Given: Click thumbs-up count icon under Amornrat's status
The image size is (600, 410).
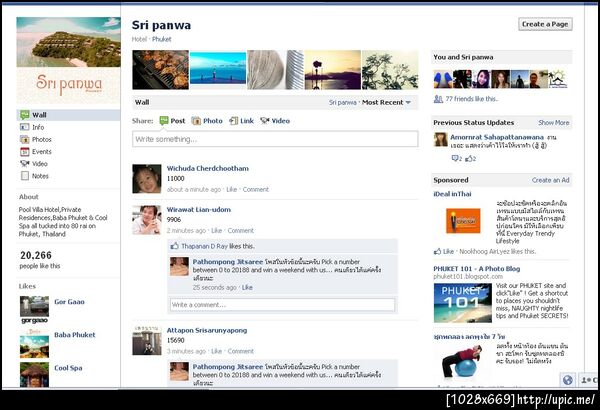Looking at the screenshot, I should click(x=470, y=158).
